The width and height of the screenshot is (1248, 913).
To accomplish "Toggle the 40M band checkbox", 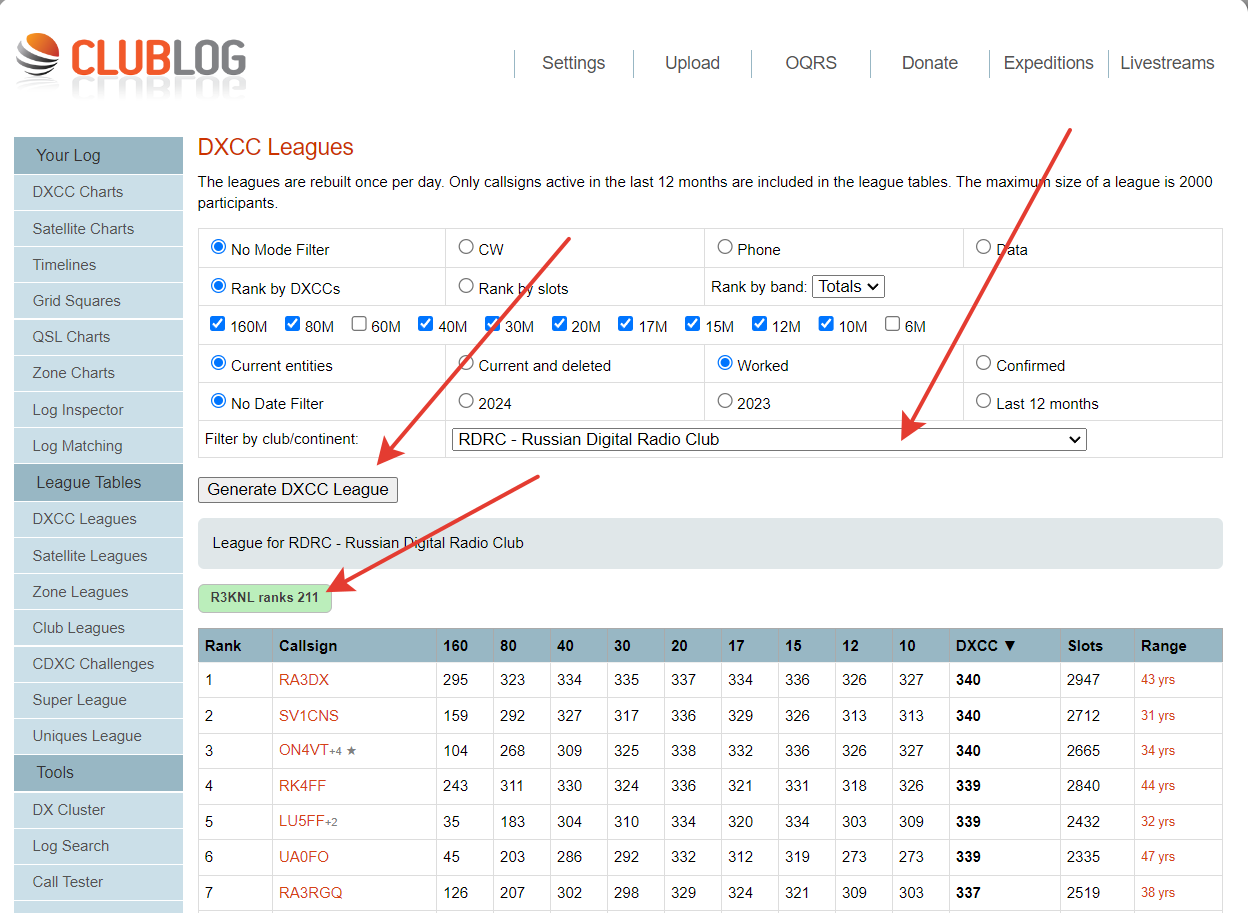I will pyautogui.click(x=425, y=324).
